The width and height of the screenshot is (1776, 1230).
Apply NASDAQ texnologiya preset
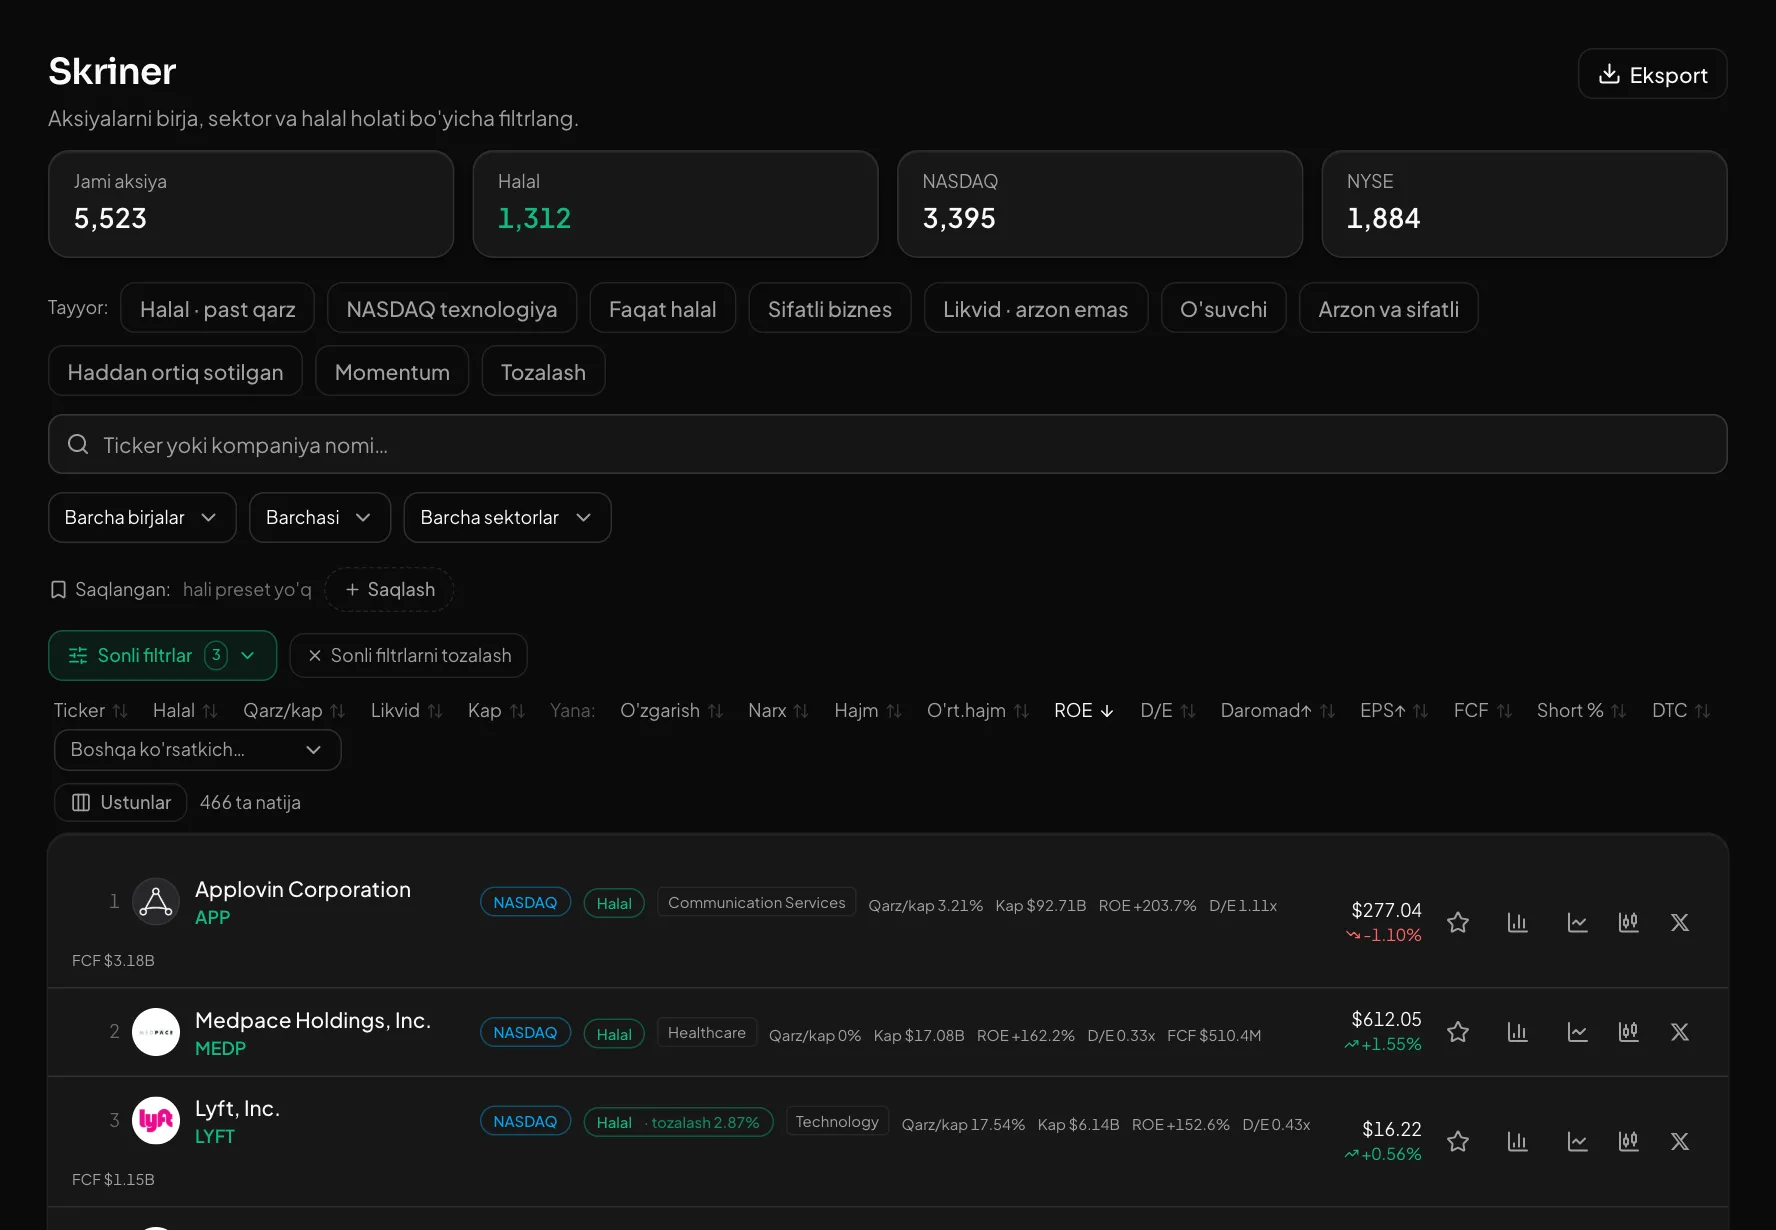[x=452, y=308]
